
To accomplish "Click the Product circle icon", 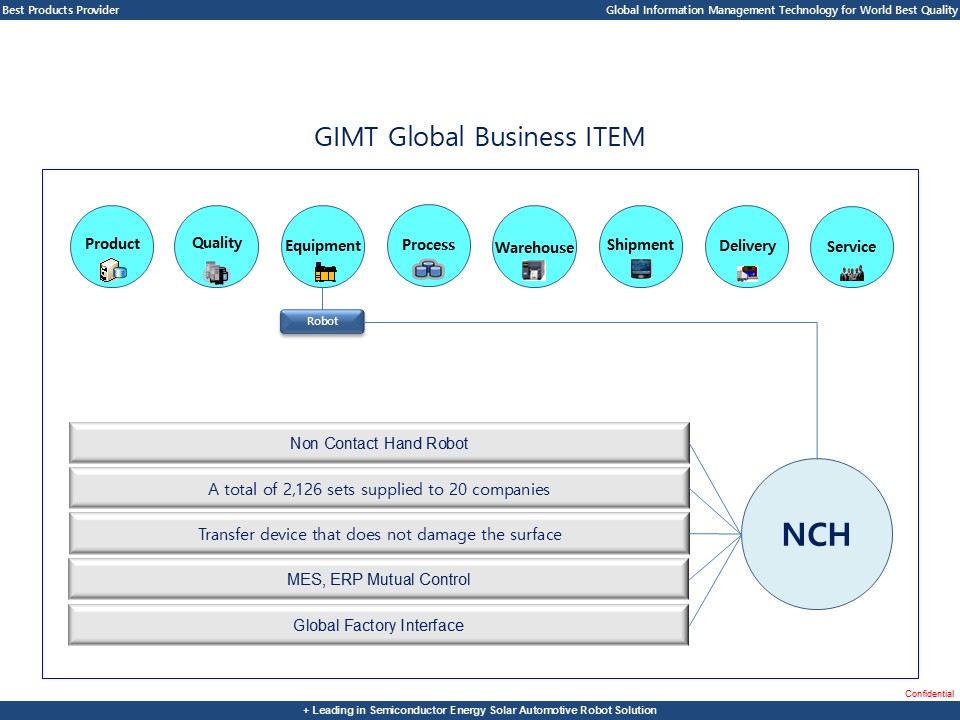I will [112, 247].
